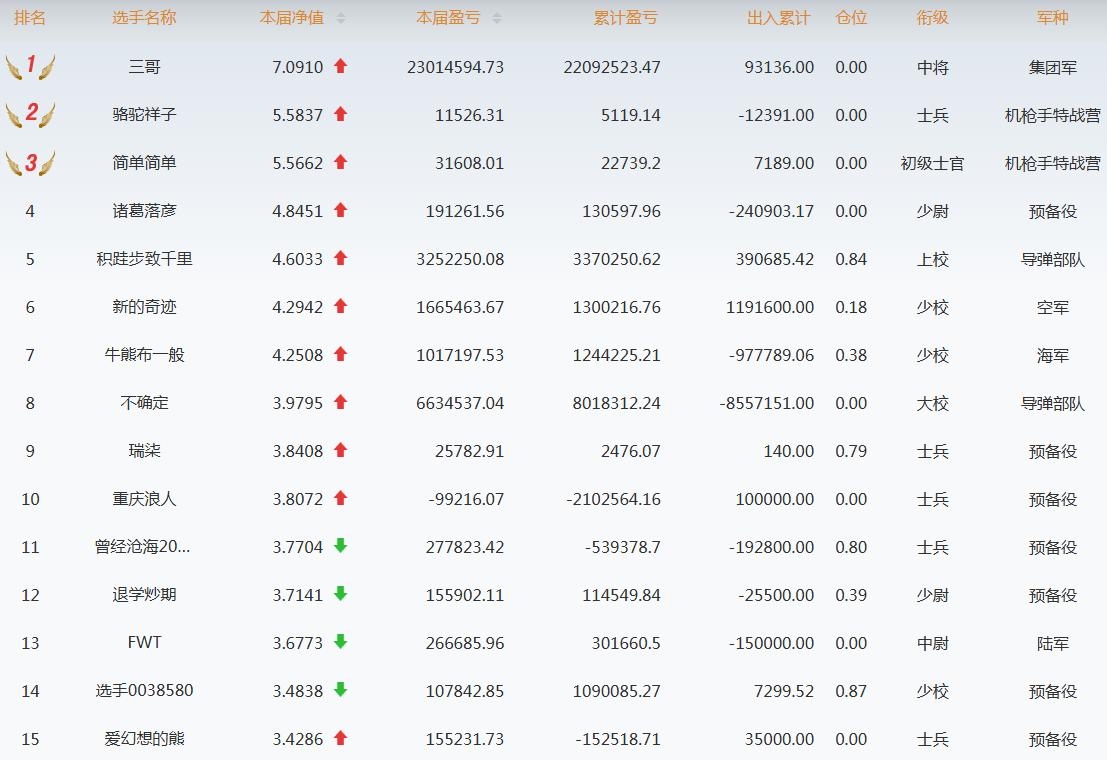Click the 累计盈亏 column header
The height and width of the screenshot is (760, 1107).
pyautogui.click(x=625, y=18)
